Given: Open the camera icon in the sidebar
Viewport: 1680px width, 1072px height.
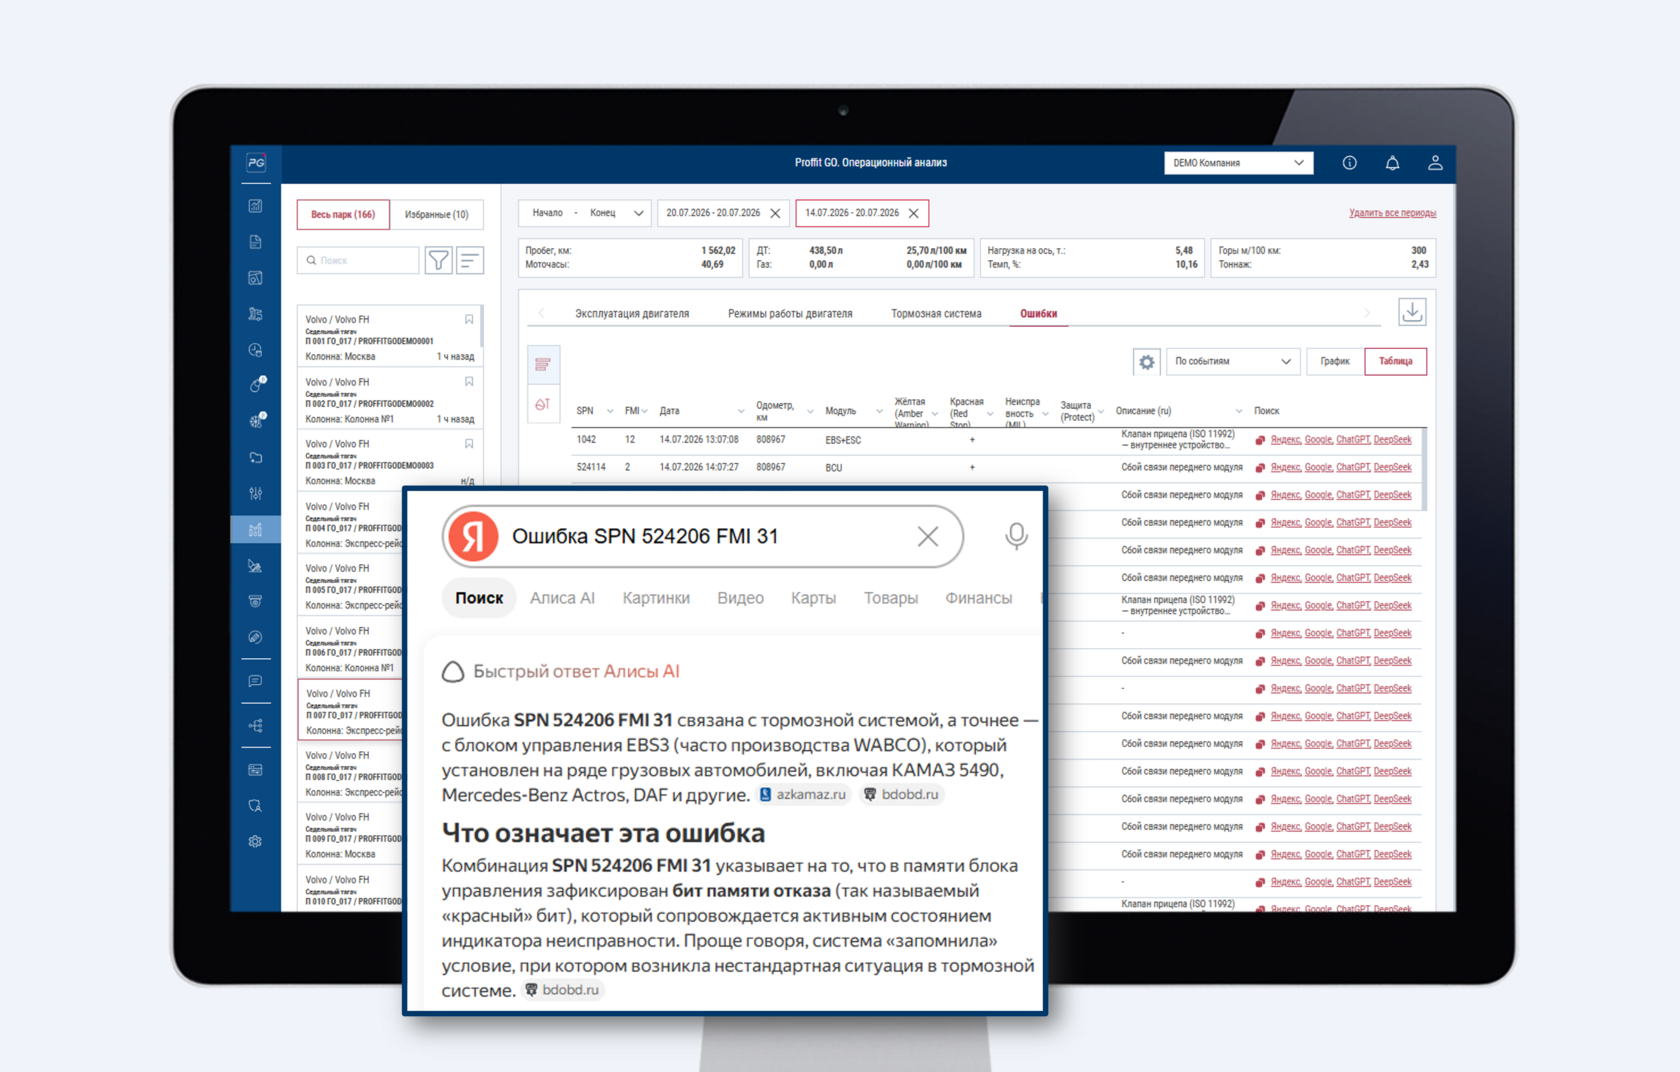Looking at the screenshot, I should (x=256, y=602).
